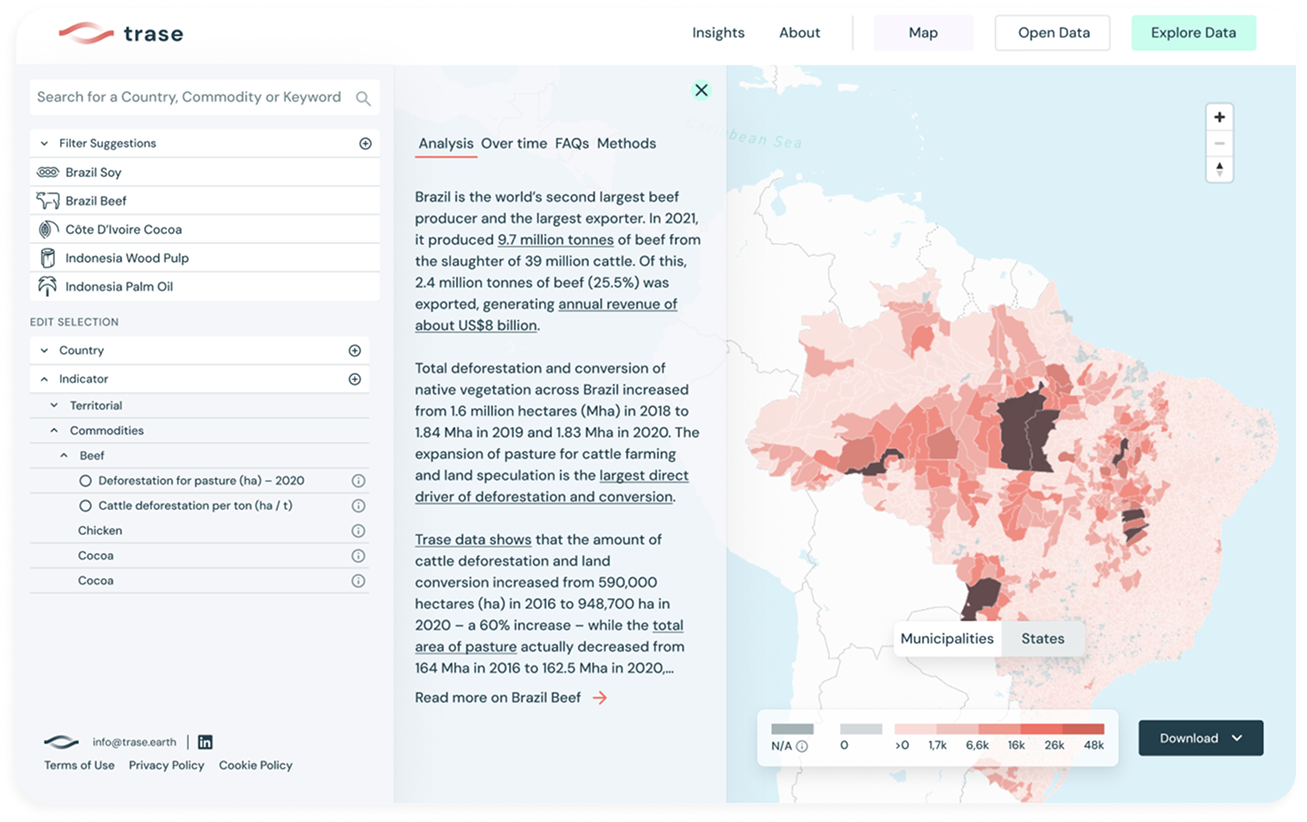Click the plus icon beside Indicator
1307x822 pixels.
[x=354, y=380]
